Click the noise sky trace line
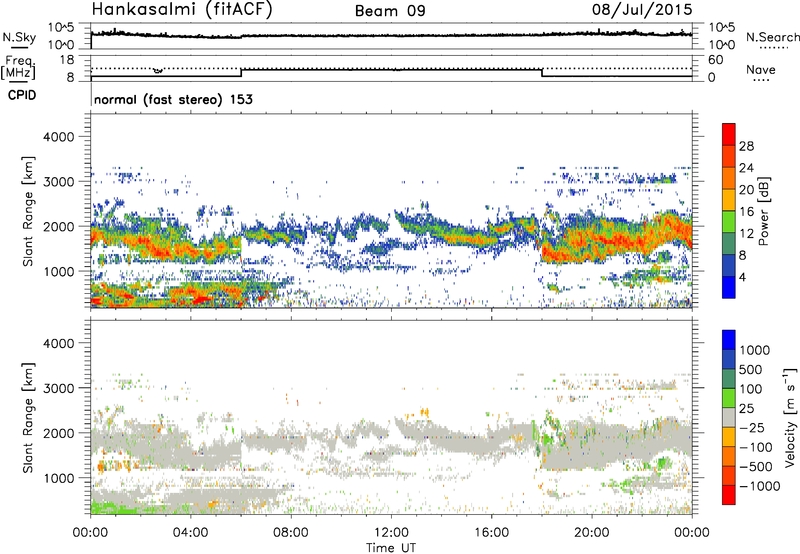 tap(391, 35)
